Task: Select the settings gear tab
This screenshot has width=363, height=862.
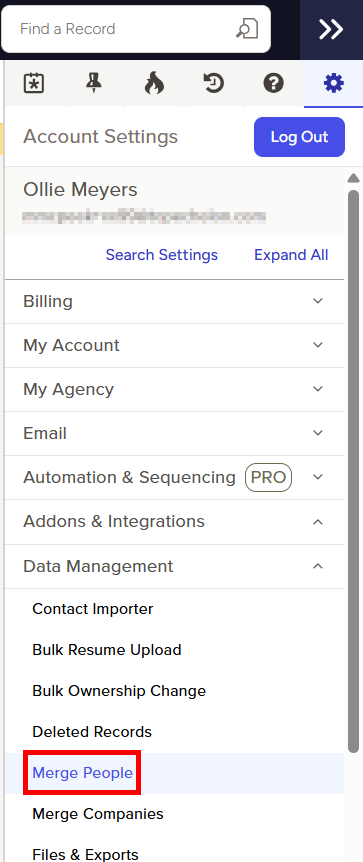Action: (333, 84)
